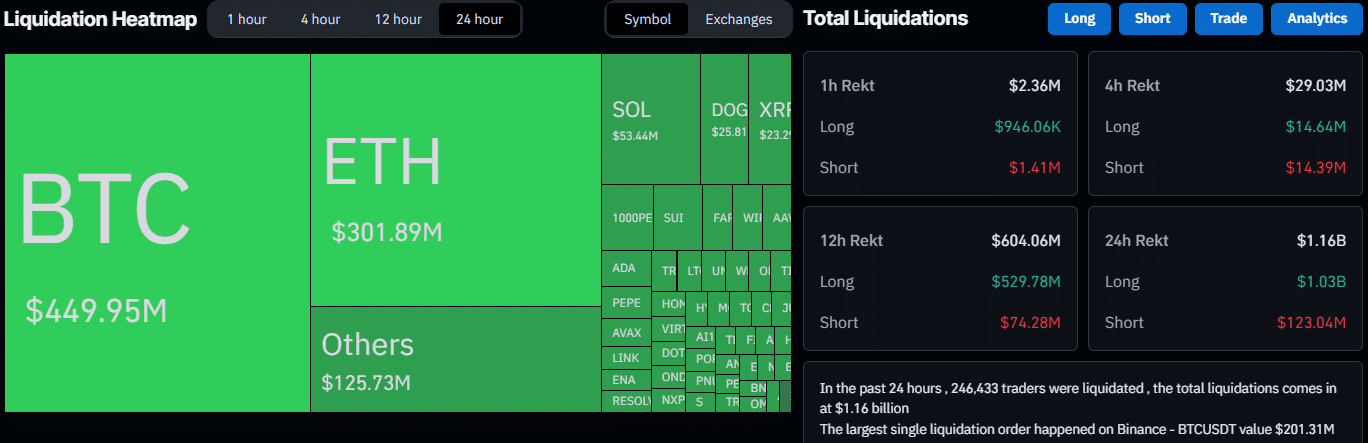Select the AVAX heatmap tile

pos(626,333)
